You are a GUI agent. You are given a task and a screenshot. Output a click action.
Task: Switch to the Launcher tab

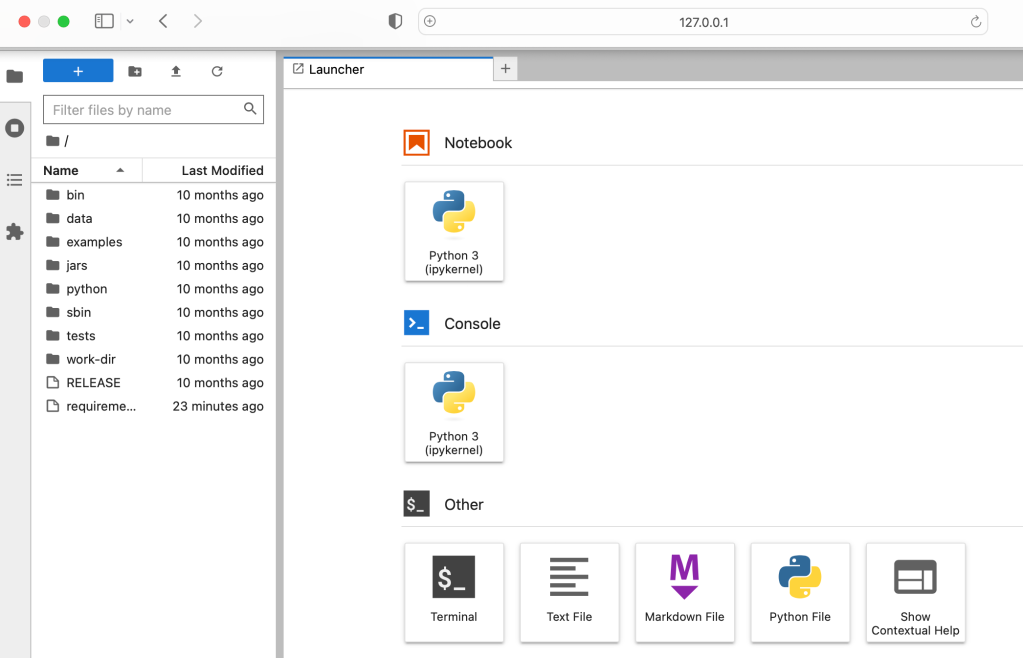tap(340, 68)
